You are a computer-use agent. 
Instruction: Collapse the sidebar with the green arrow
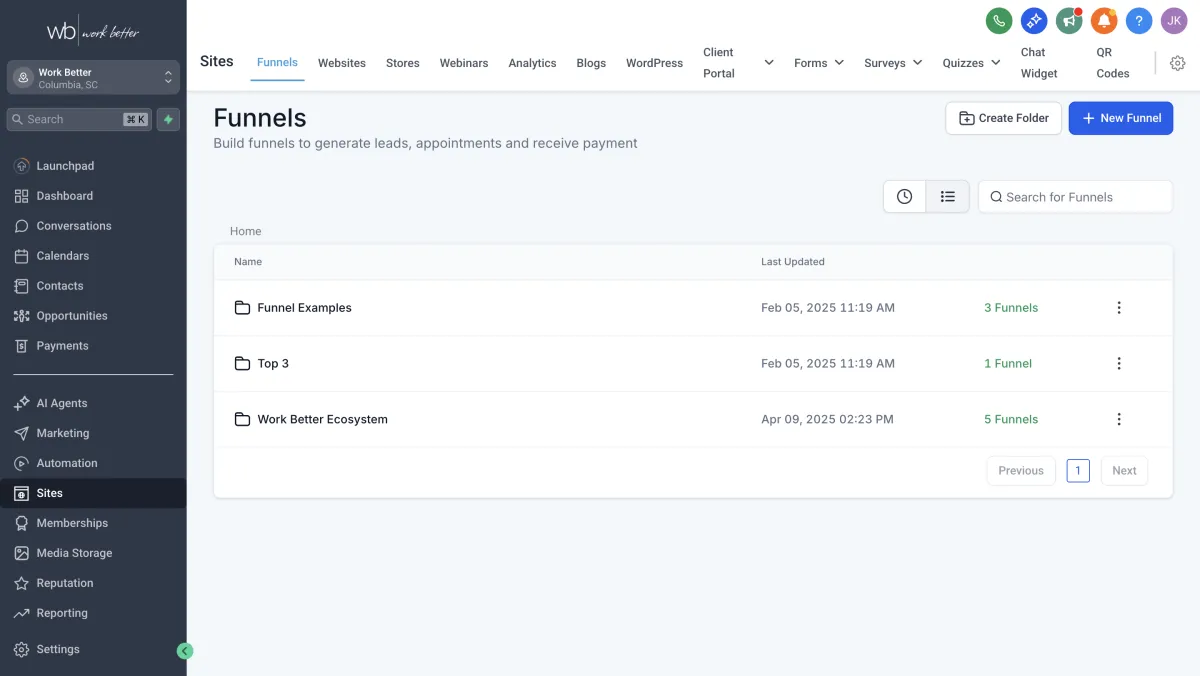184,651
